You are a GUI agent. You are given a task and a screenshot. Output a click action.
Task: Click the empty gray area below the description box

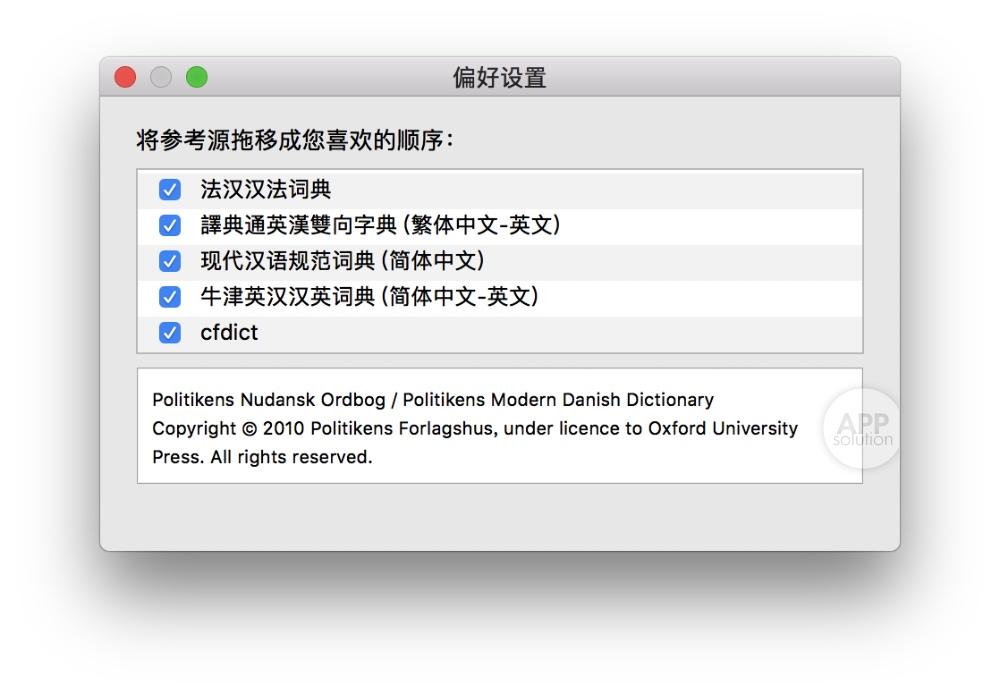pyautogui.click(x=499, y=516)
